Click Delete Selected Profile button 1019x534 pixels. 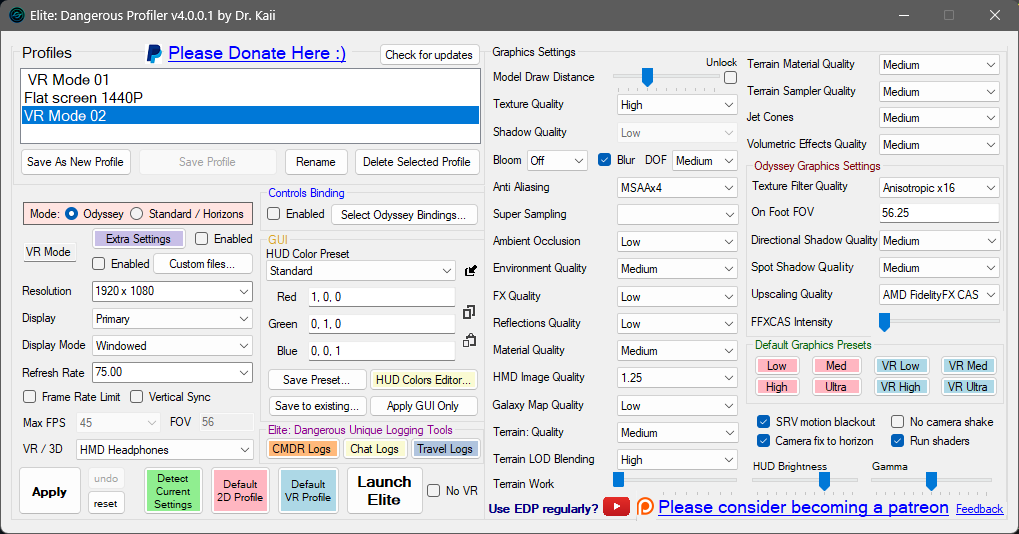click(x=417, y=162)
